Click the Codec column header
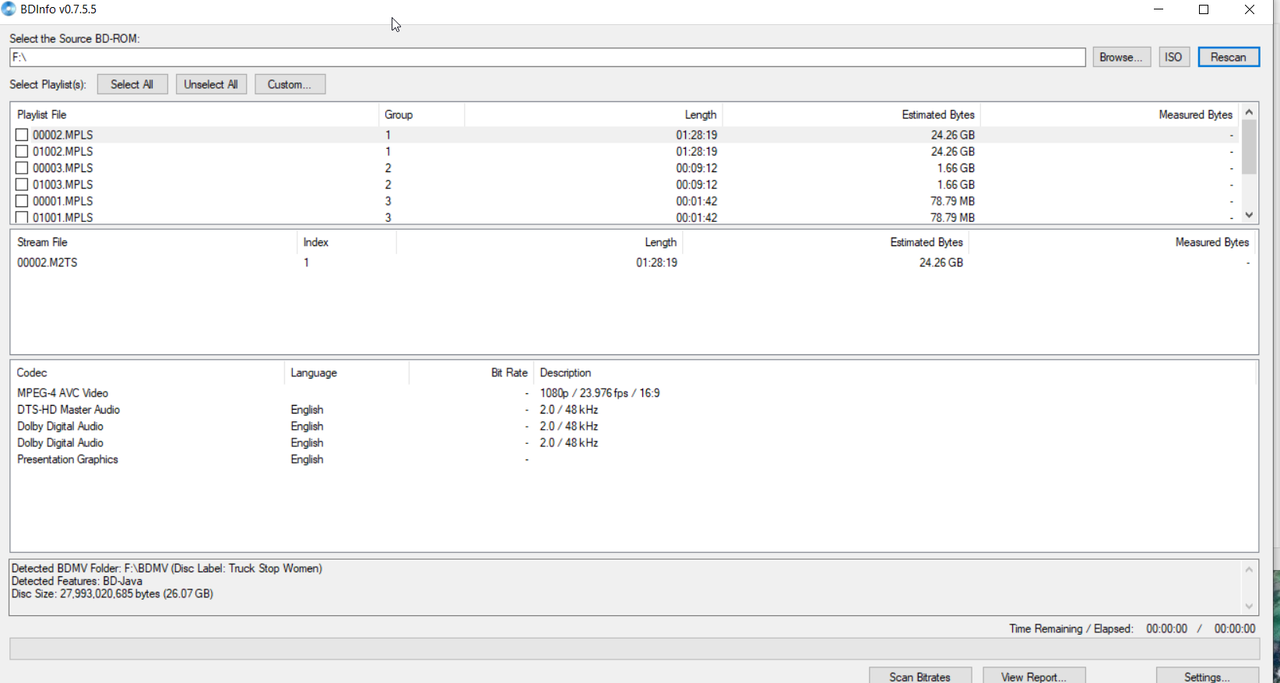This screenshot has width=1280, height=683. [147, 373]
